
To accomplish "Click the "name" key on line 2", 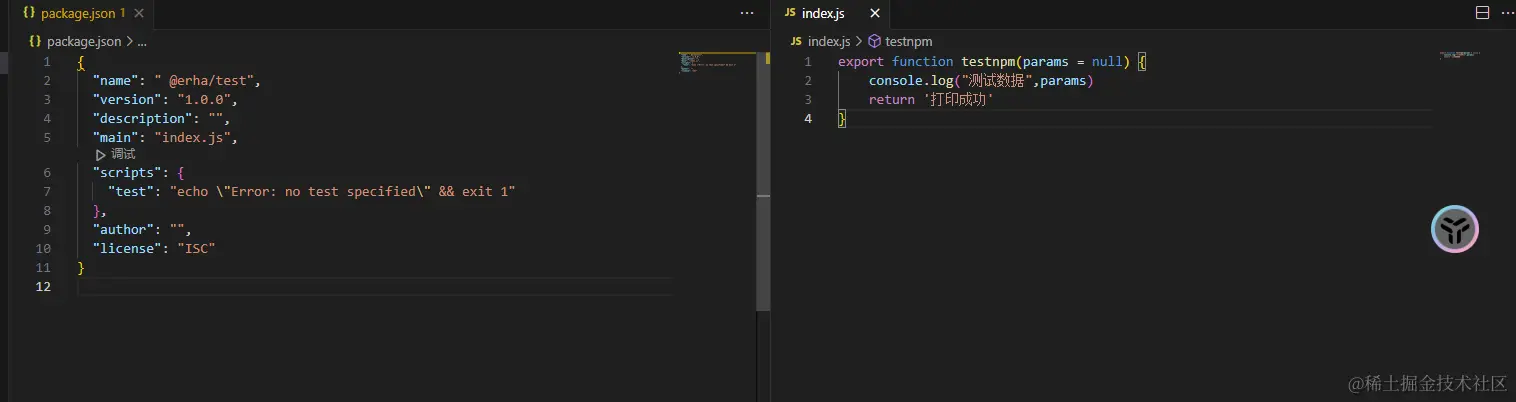I will tap(115, 81).
